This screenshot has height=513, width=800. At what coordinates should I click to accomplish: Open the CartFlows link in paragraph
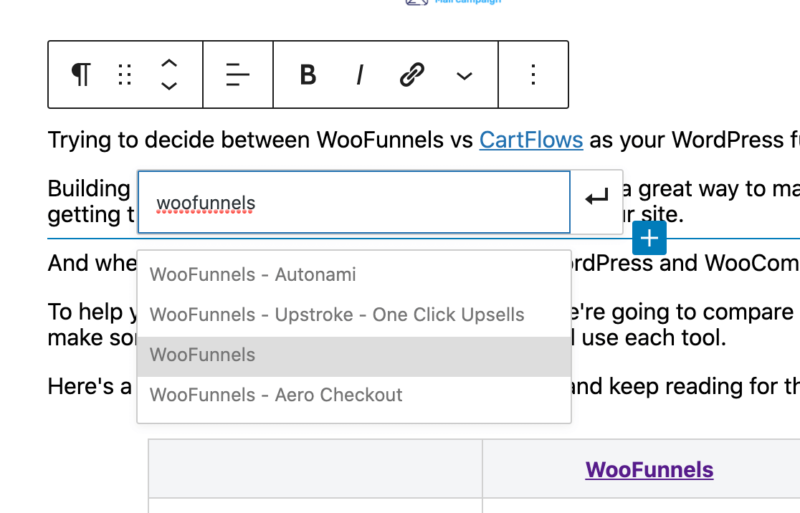531,140
